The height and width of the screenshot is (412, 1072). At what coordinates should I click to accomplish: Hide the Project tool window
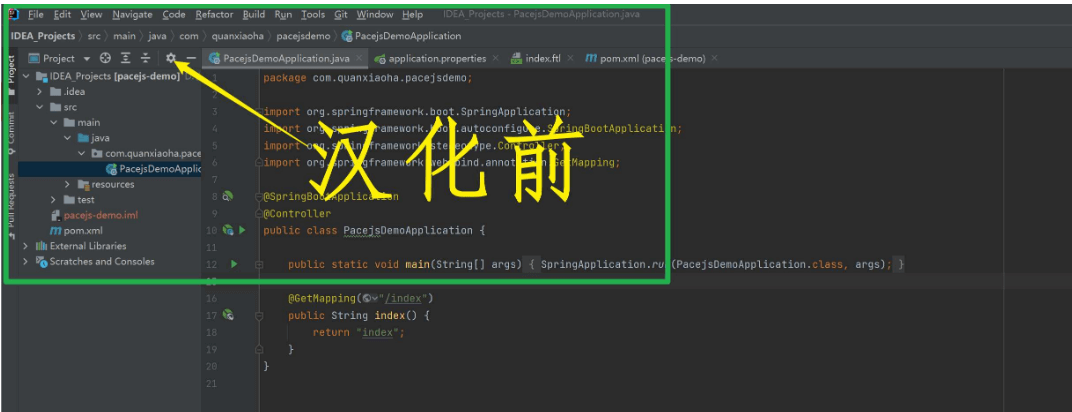[191, 59]
